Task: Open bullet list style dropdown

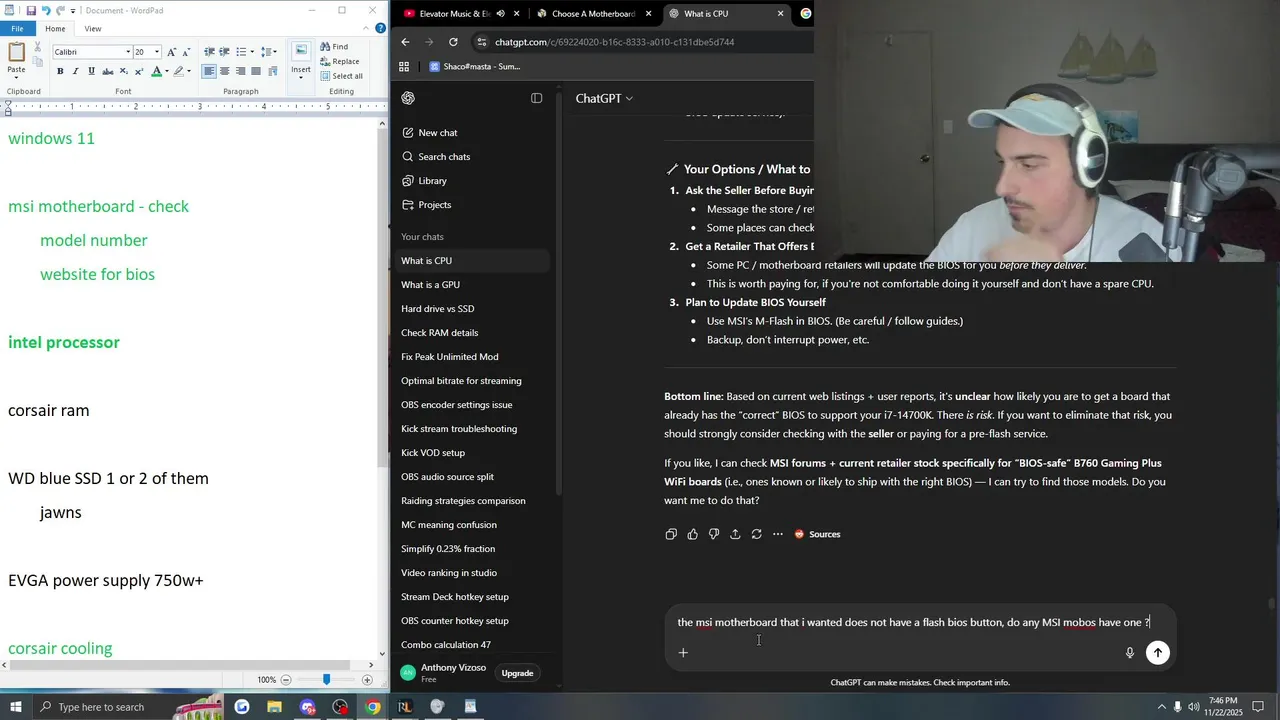Action: [252, 51]
